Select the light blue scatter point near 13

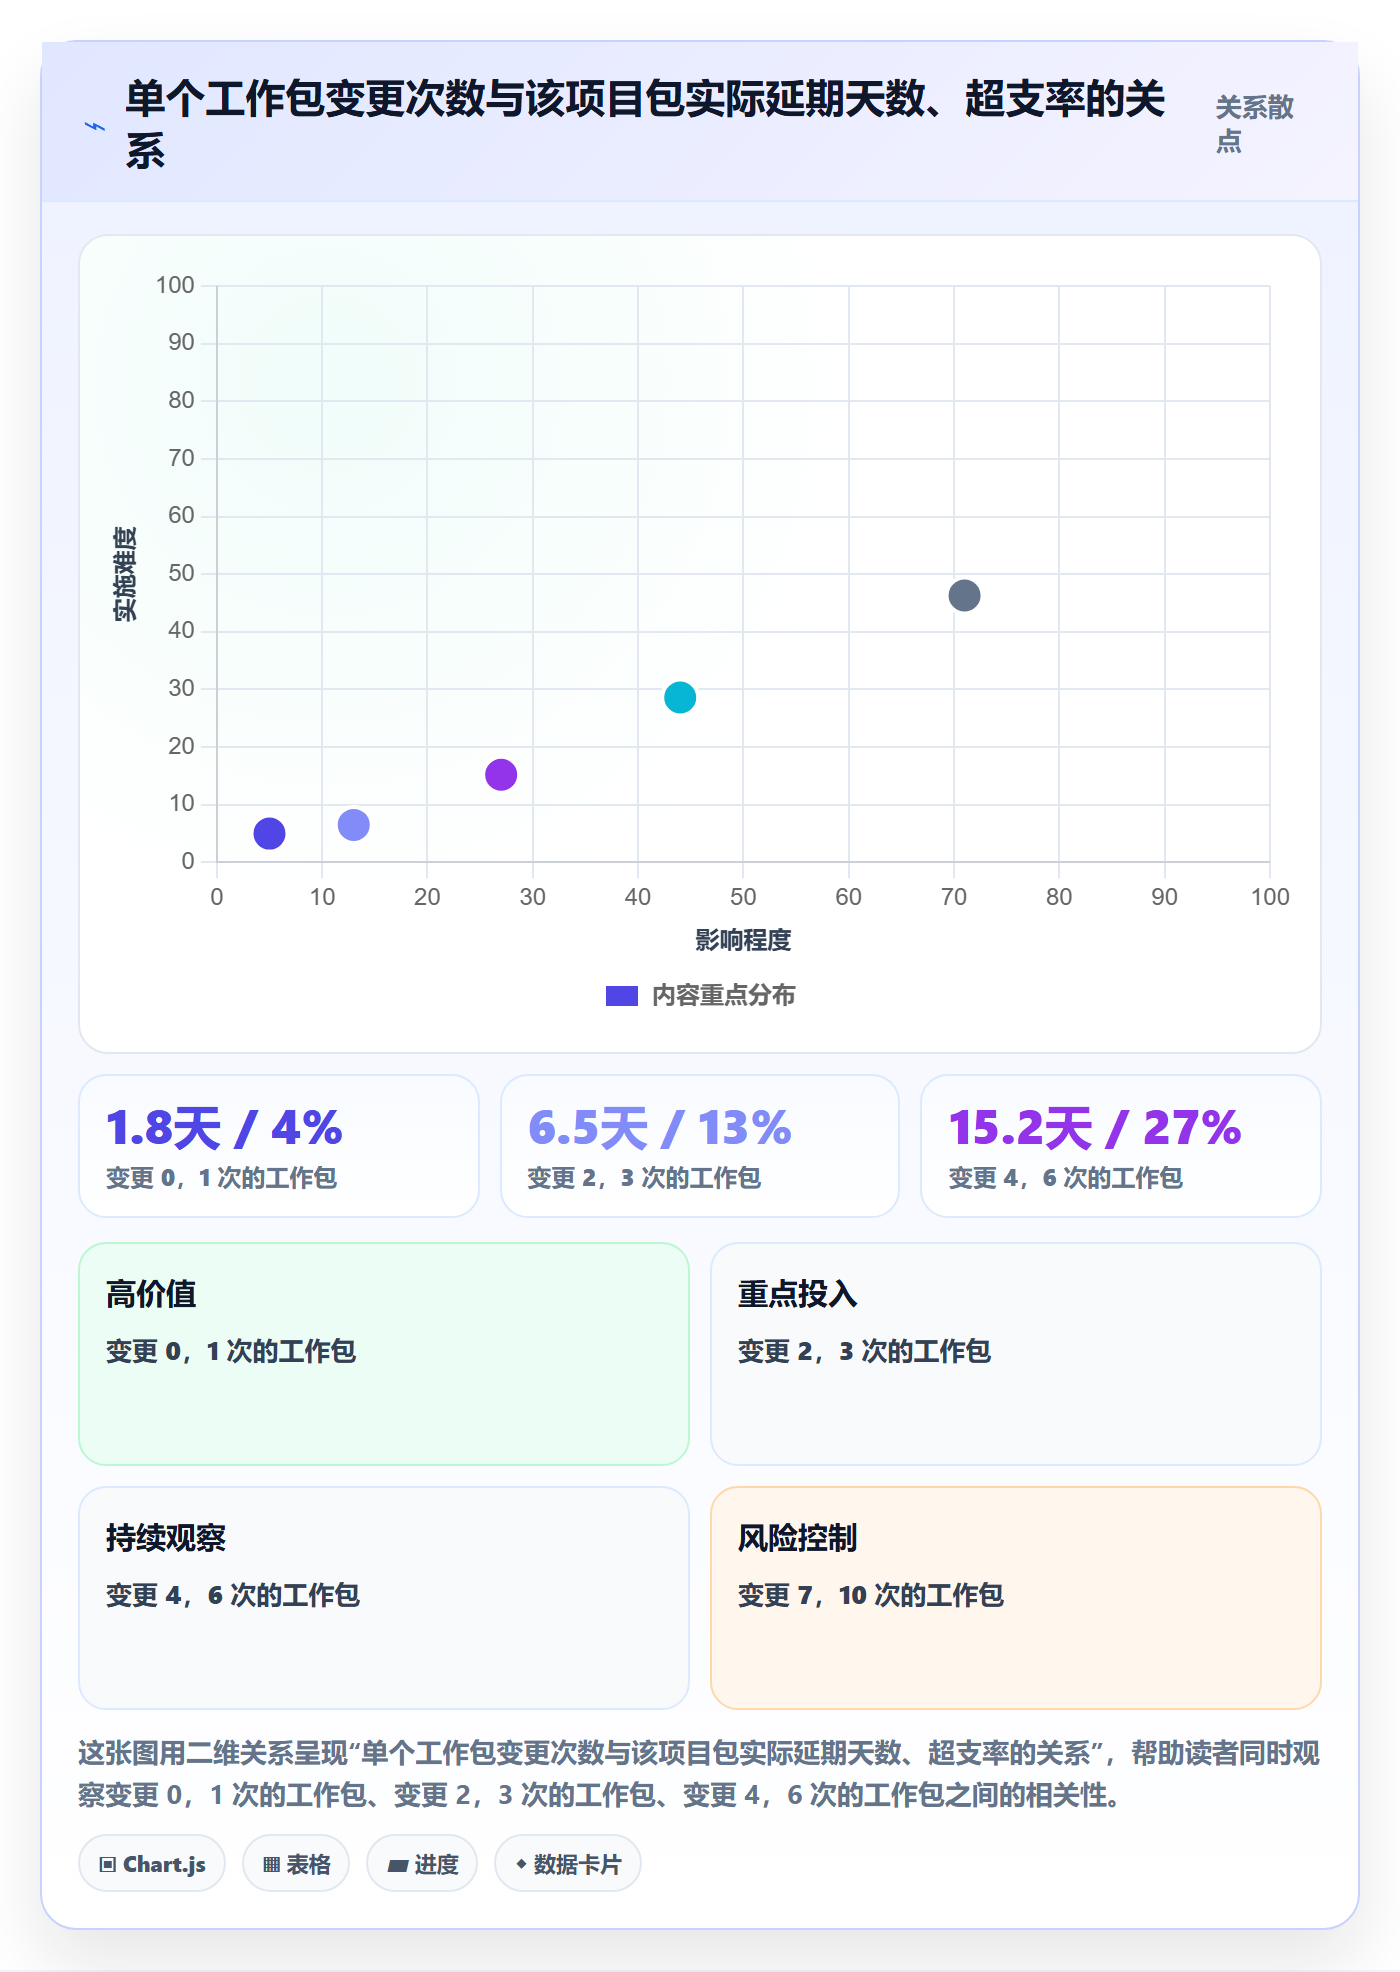(x=353, y=825)
